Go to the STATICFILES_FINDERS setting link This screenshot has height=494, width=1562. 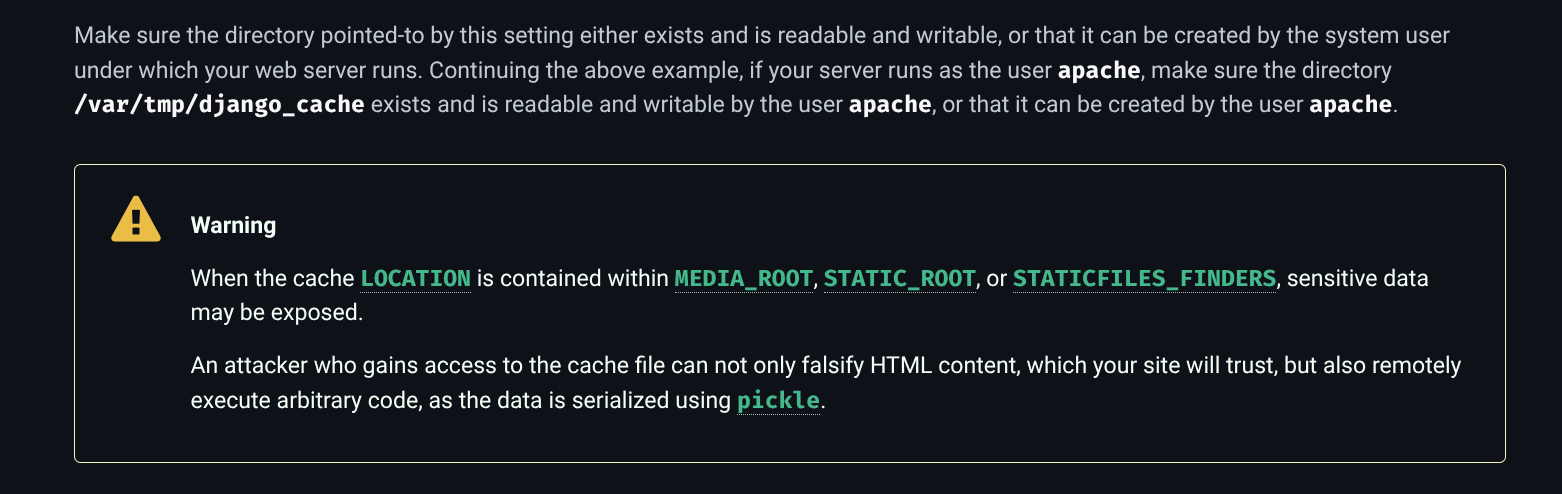(1144, 279)
